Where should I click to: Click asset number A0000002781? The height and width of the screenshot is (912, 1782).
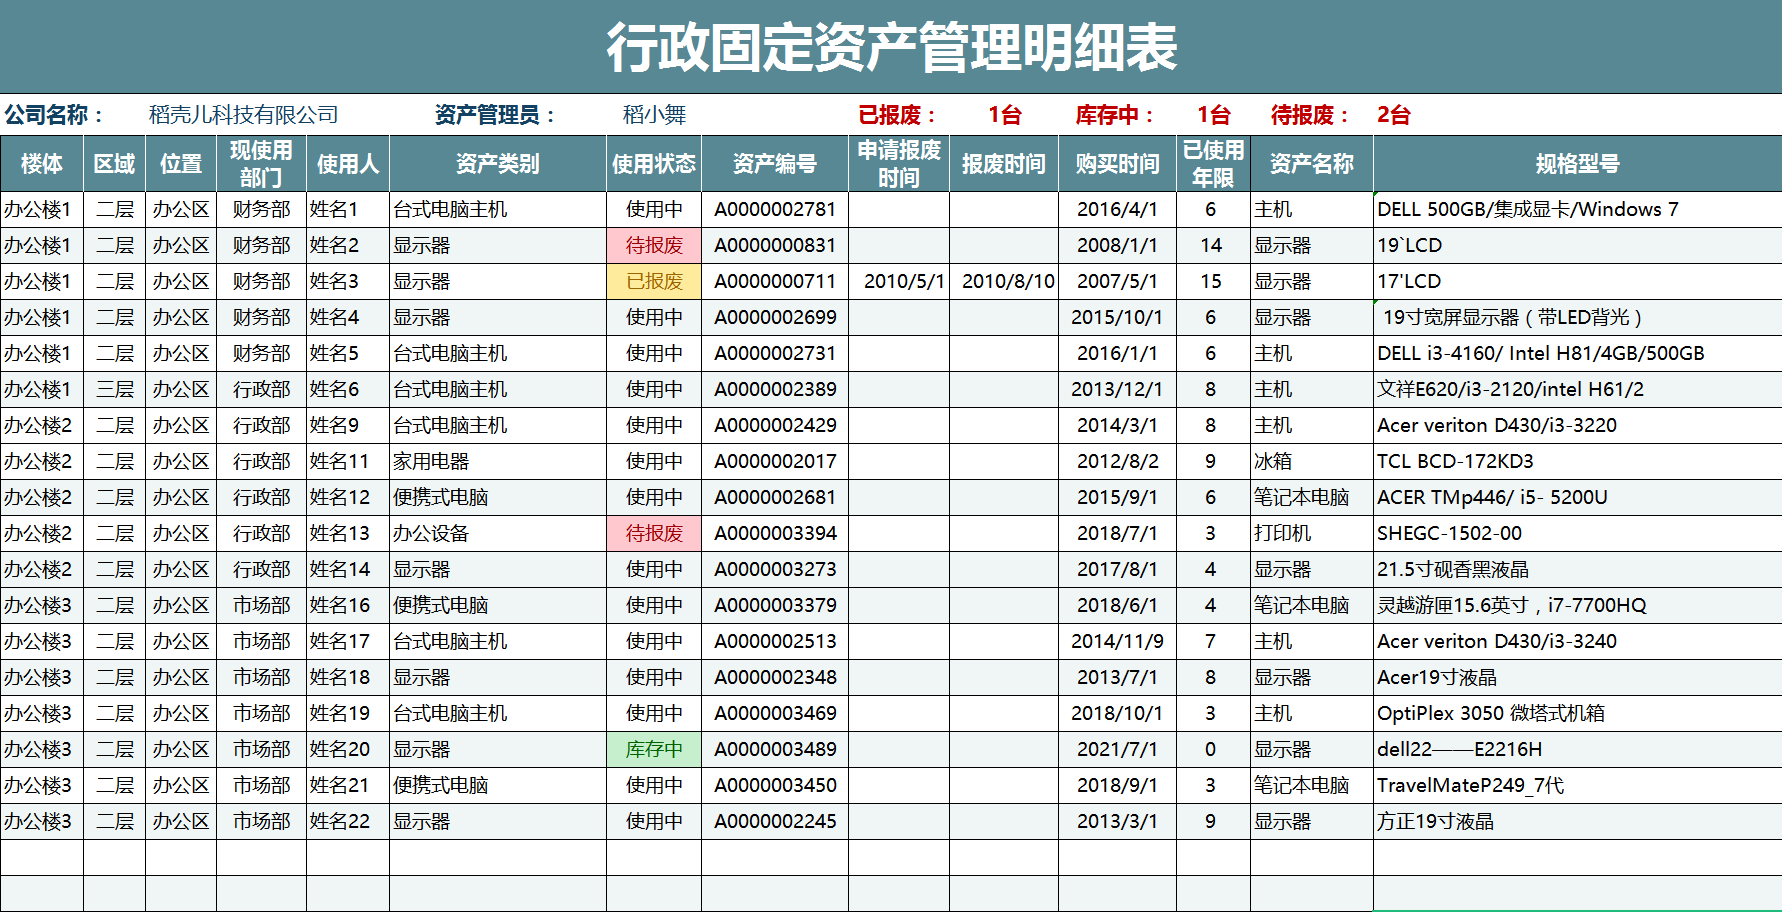pos(775,209)
